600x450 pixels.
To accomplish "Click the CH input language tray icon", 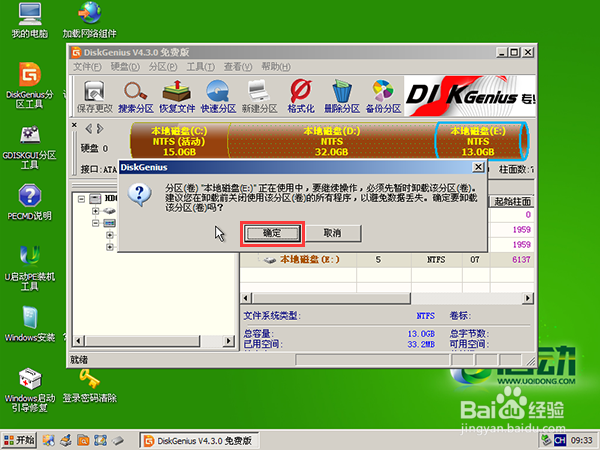I will click(x=559, y=440).
